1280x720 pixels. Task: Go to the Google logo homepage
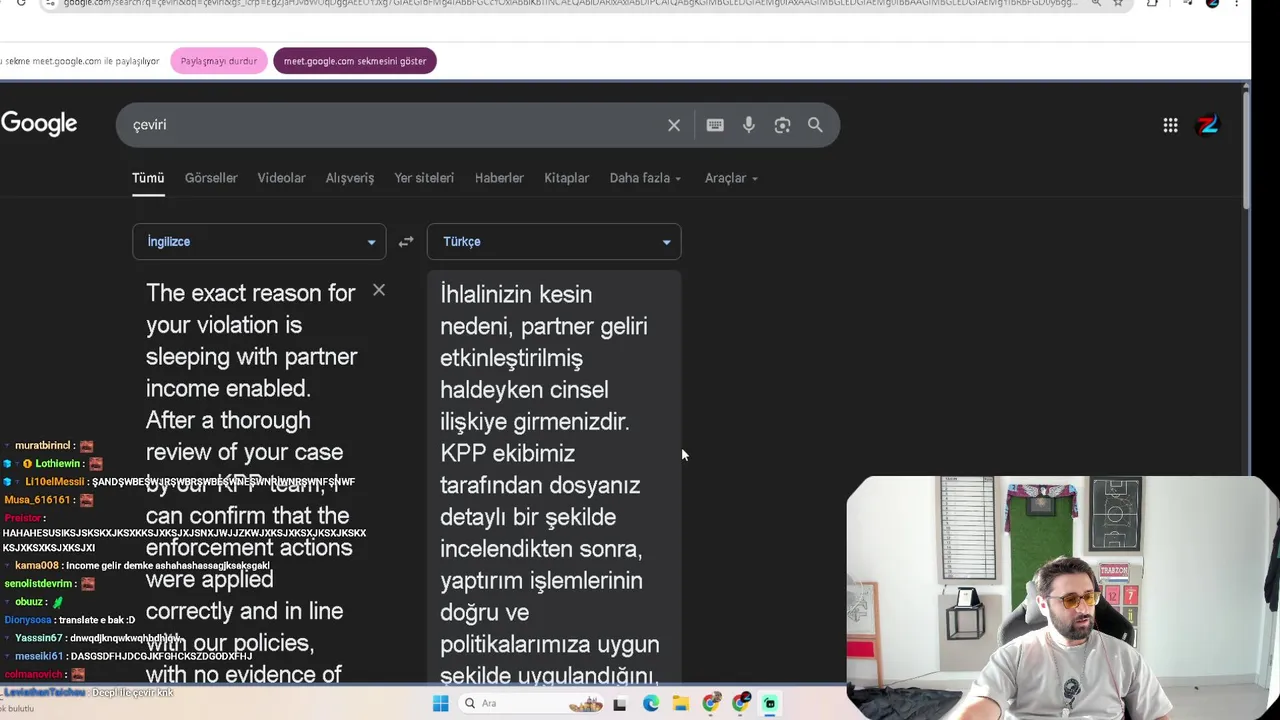pyautogui.click(x=39, y=124)
